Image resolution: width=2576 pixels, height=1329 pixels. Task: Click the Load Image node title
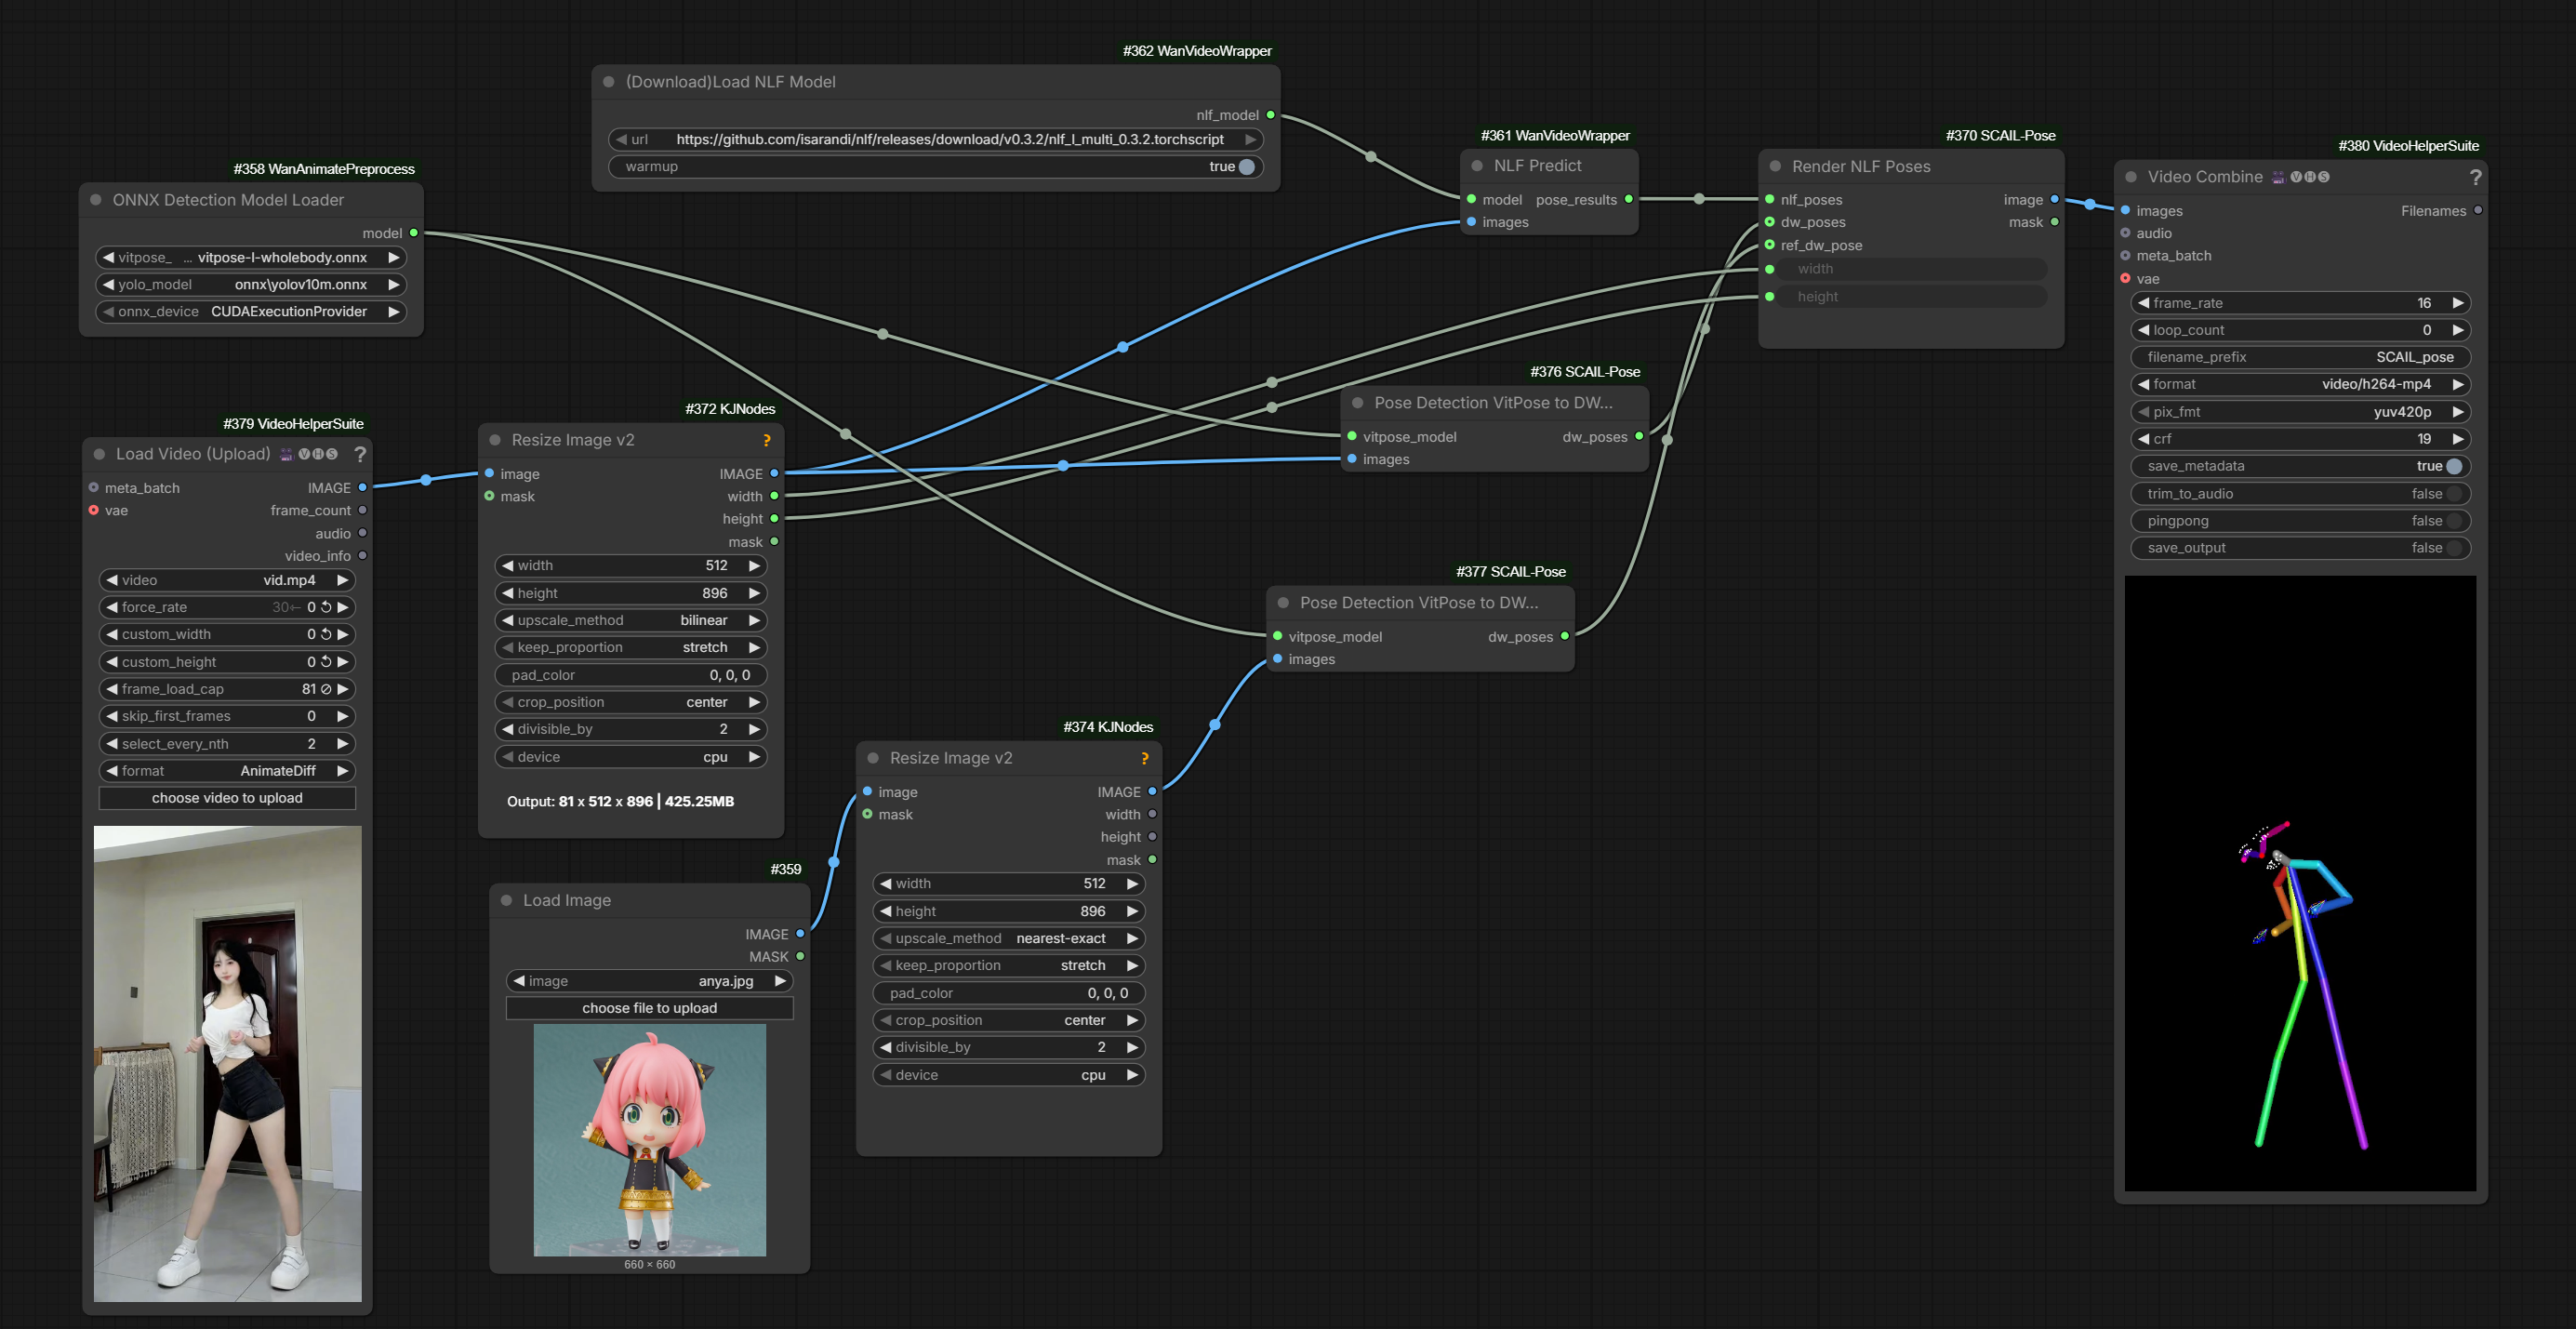click(x=567, y=900)
